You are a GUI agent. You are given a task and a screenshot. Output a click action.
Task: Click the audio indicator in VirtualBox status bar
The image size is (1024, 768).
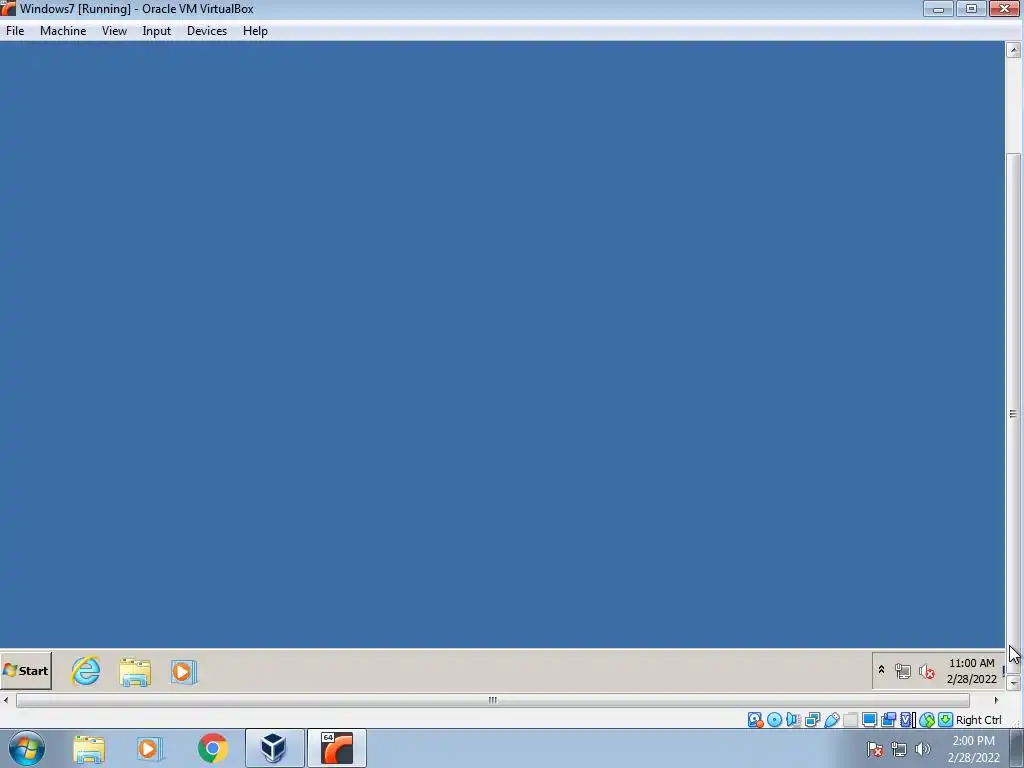point(793,720)
